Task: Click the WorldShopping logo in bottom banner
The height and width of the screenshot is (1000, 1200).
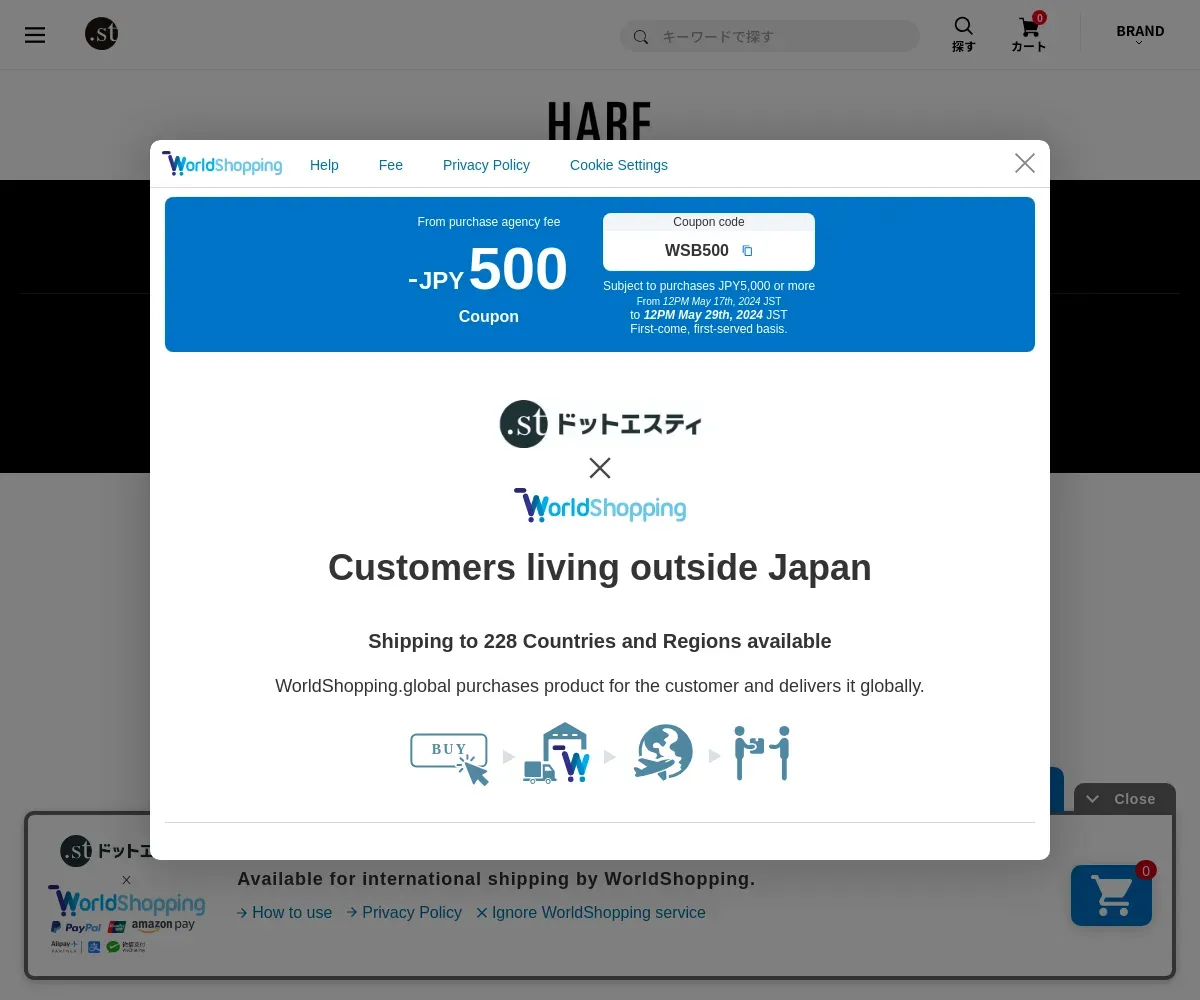Action: [127, 902]
